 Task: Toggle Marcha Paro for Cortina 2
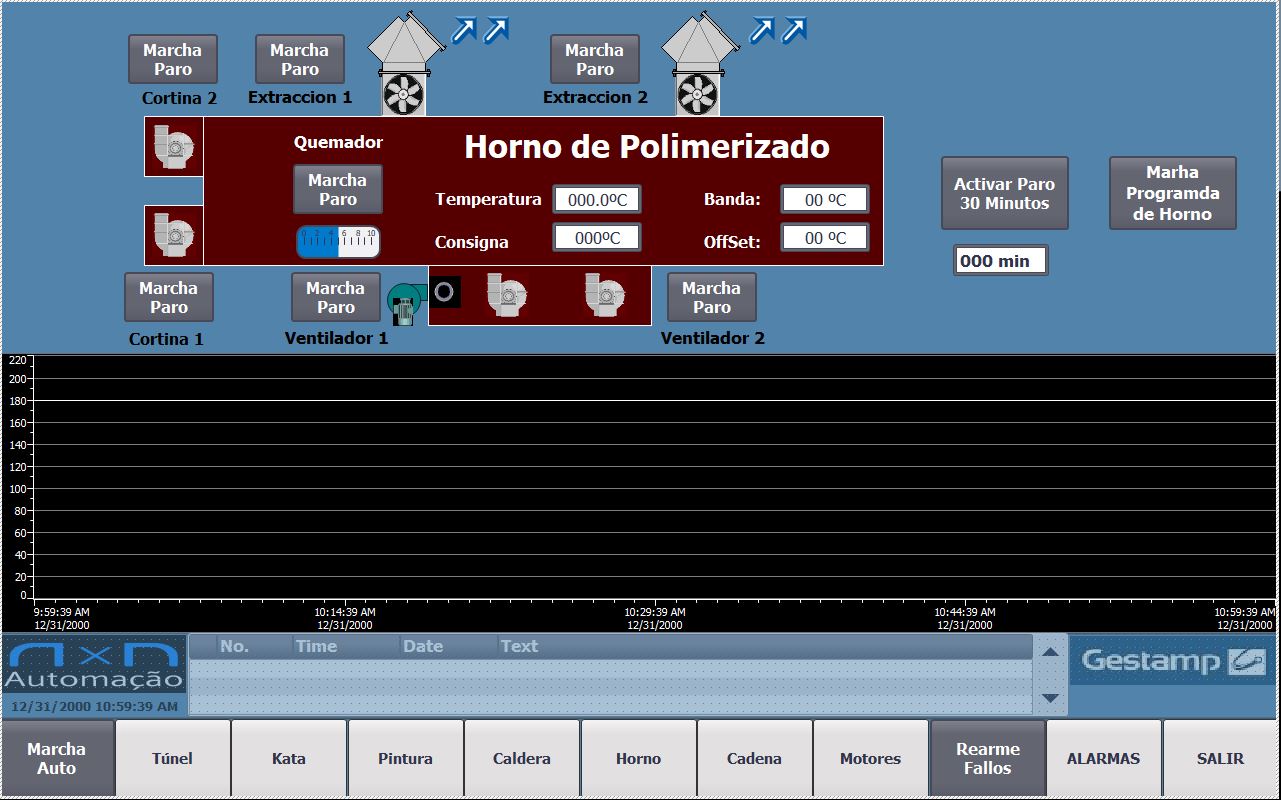(x=172, y=60)
